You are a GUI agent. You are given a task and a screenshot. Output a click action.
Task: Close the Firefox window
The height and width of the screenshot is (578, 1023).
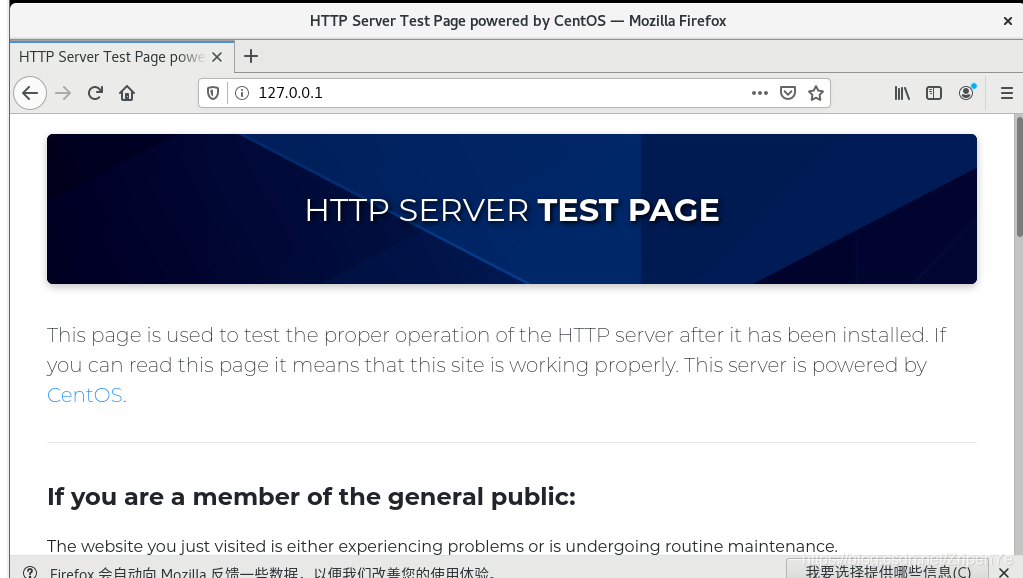(x=1007, y=21)
